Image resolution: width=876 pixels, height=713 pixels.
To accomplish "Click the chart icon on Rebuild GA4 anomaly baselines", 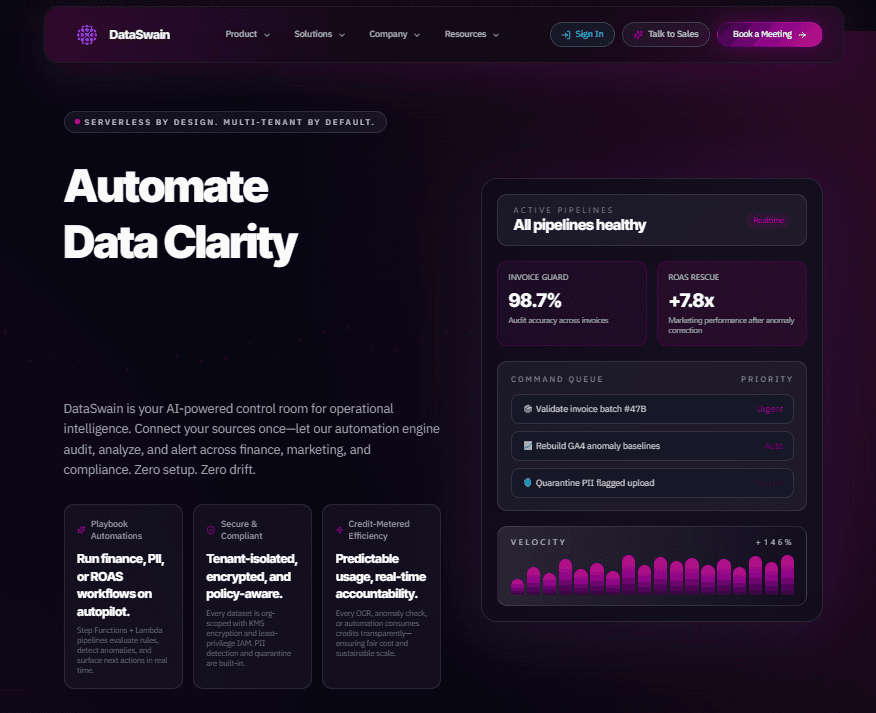I will (527, 446).
